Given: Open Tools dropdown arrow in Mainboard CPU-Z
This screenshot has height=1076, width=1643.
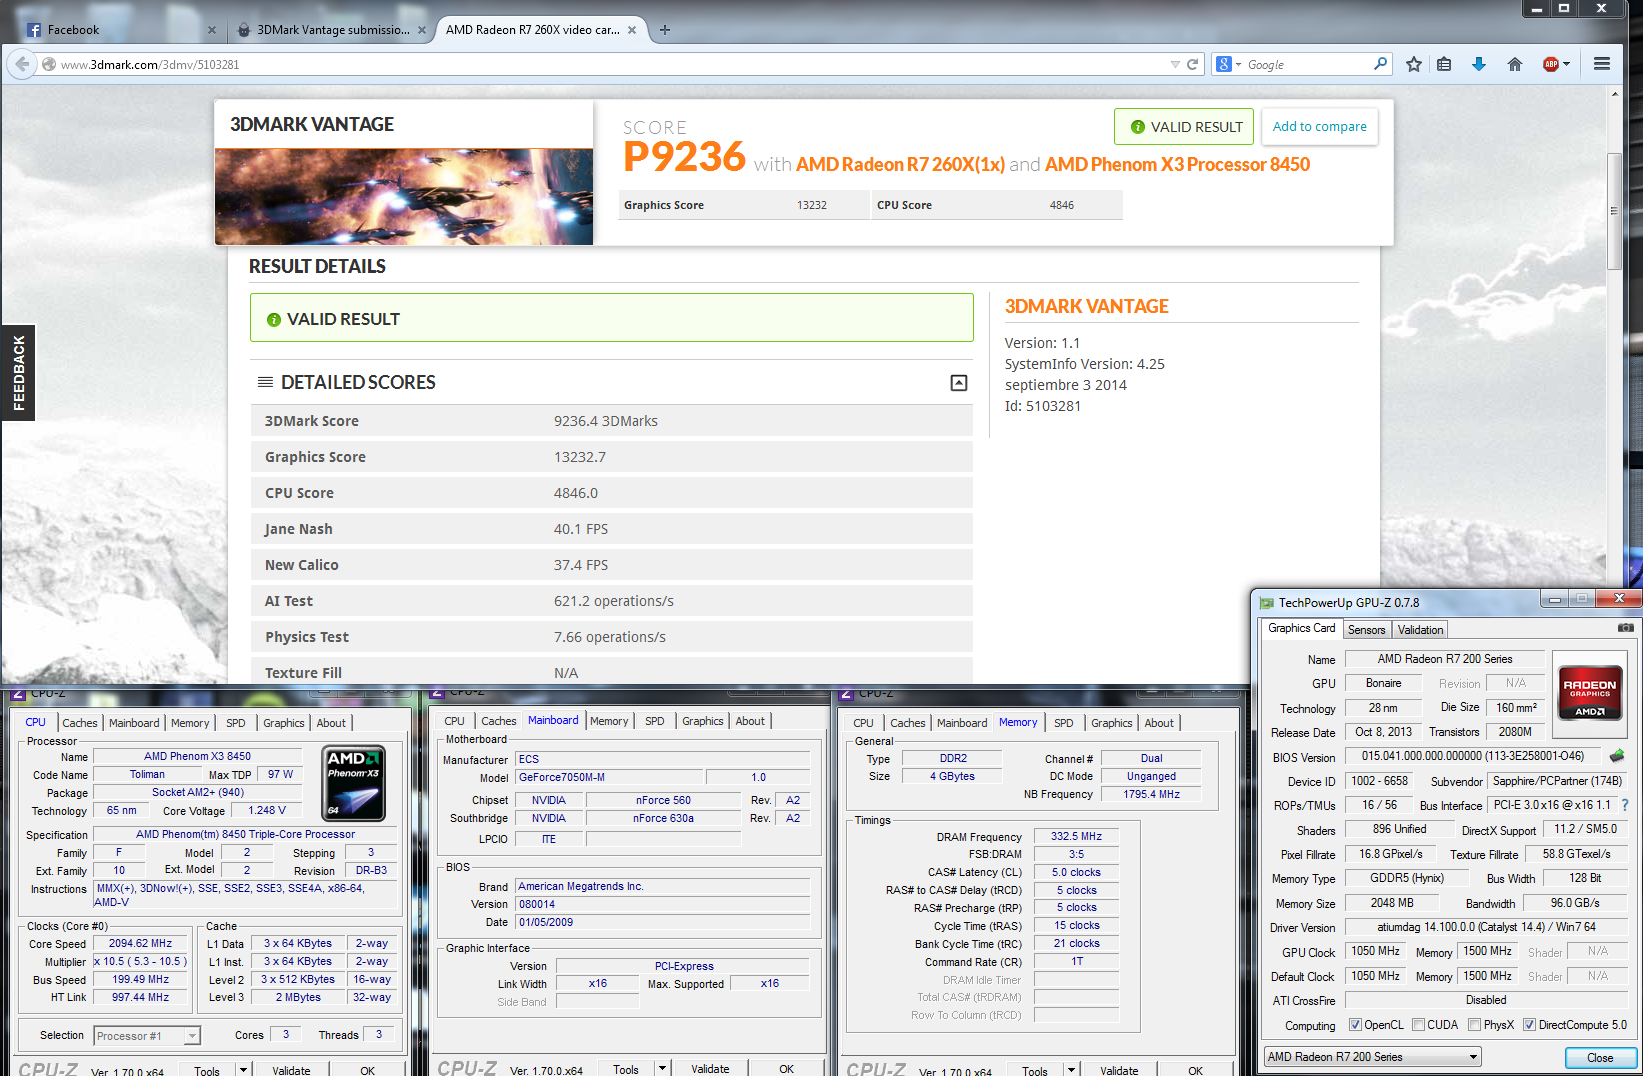Looking at the screenshot, I should coord(661,1069).
